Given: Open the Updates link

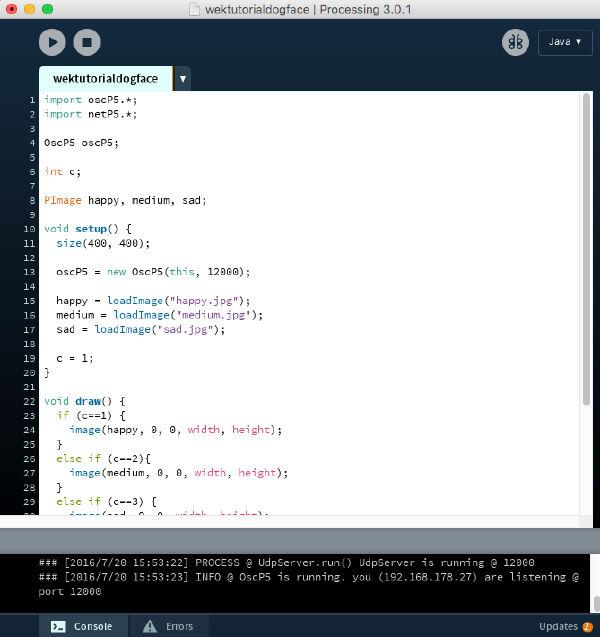Looking at the screenshot, I should tap(558, 626).
